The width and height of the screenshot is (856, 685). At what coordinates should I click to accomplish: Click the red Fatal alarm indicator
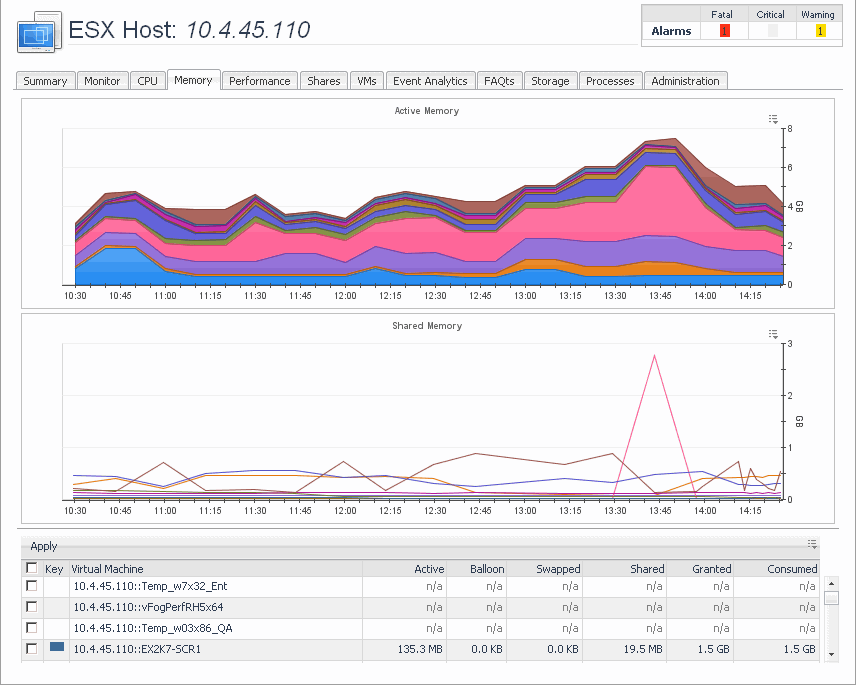[725, 31]
